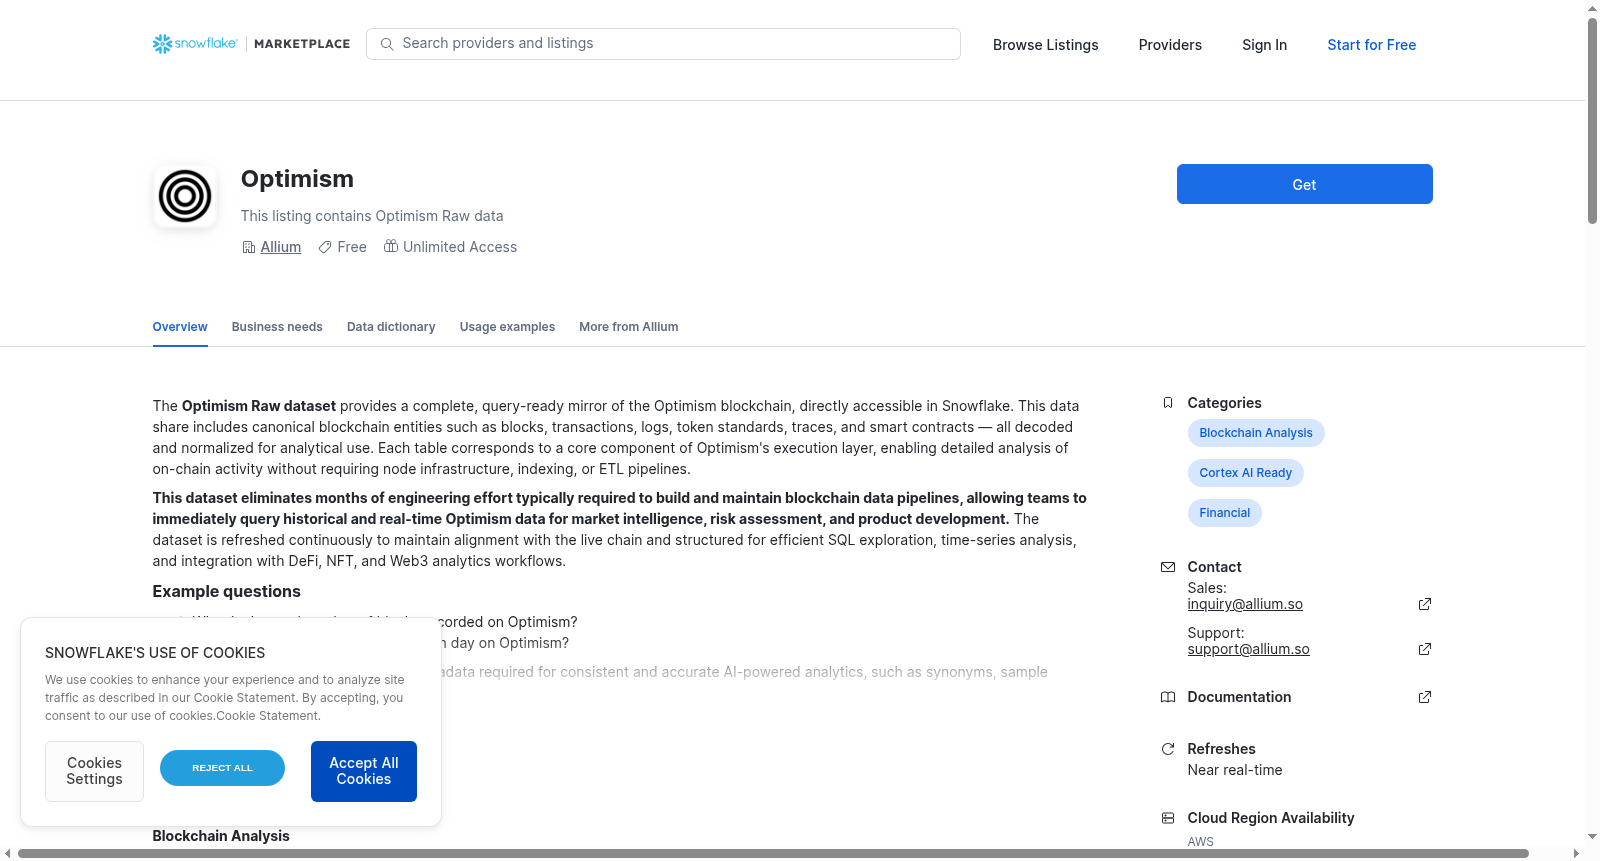
Task: Focus the Search providers and listings field
Action: [x=664, y=44]
